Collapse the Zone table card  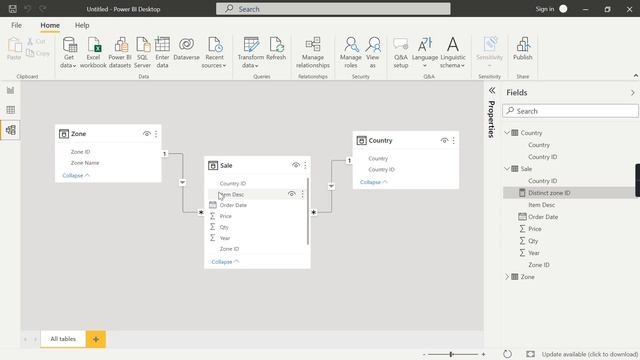pos(76,176)
